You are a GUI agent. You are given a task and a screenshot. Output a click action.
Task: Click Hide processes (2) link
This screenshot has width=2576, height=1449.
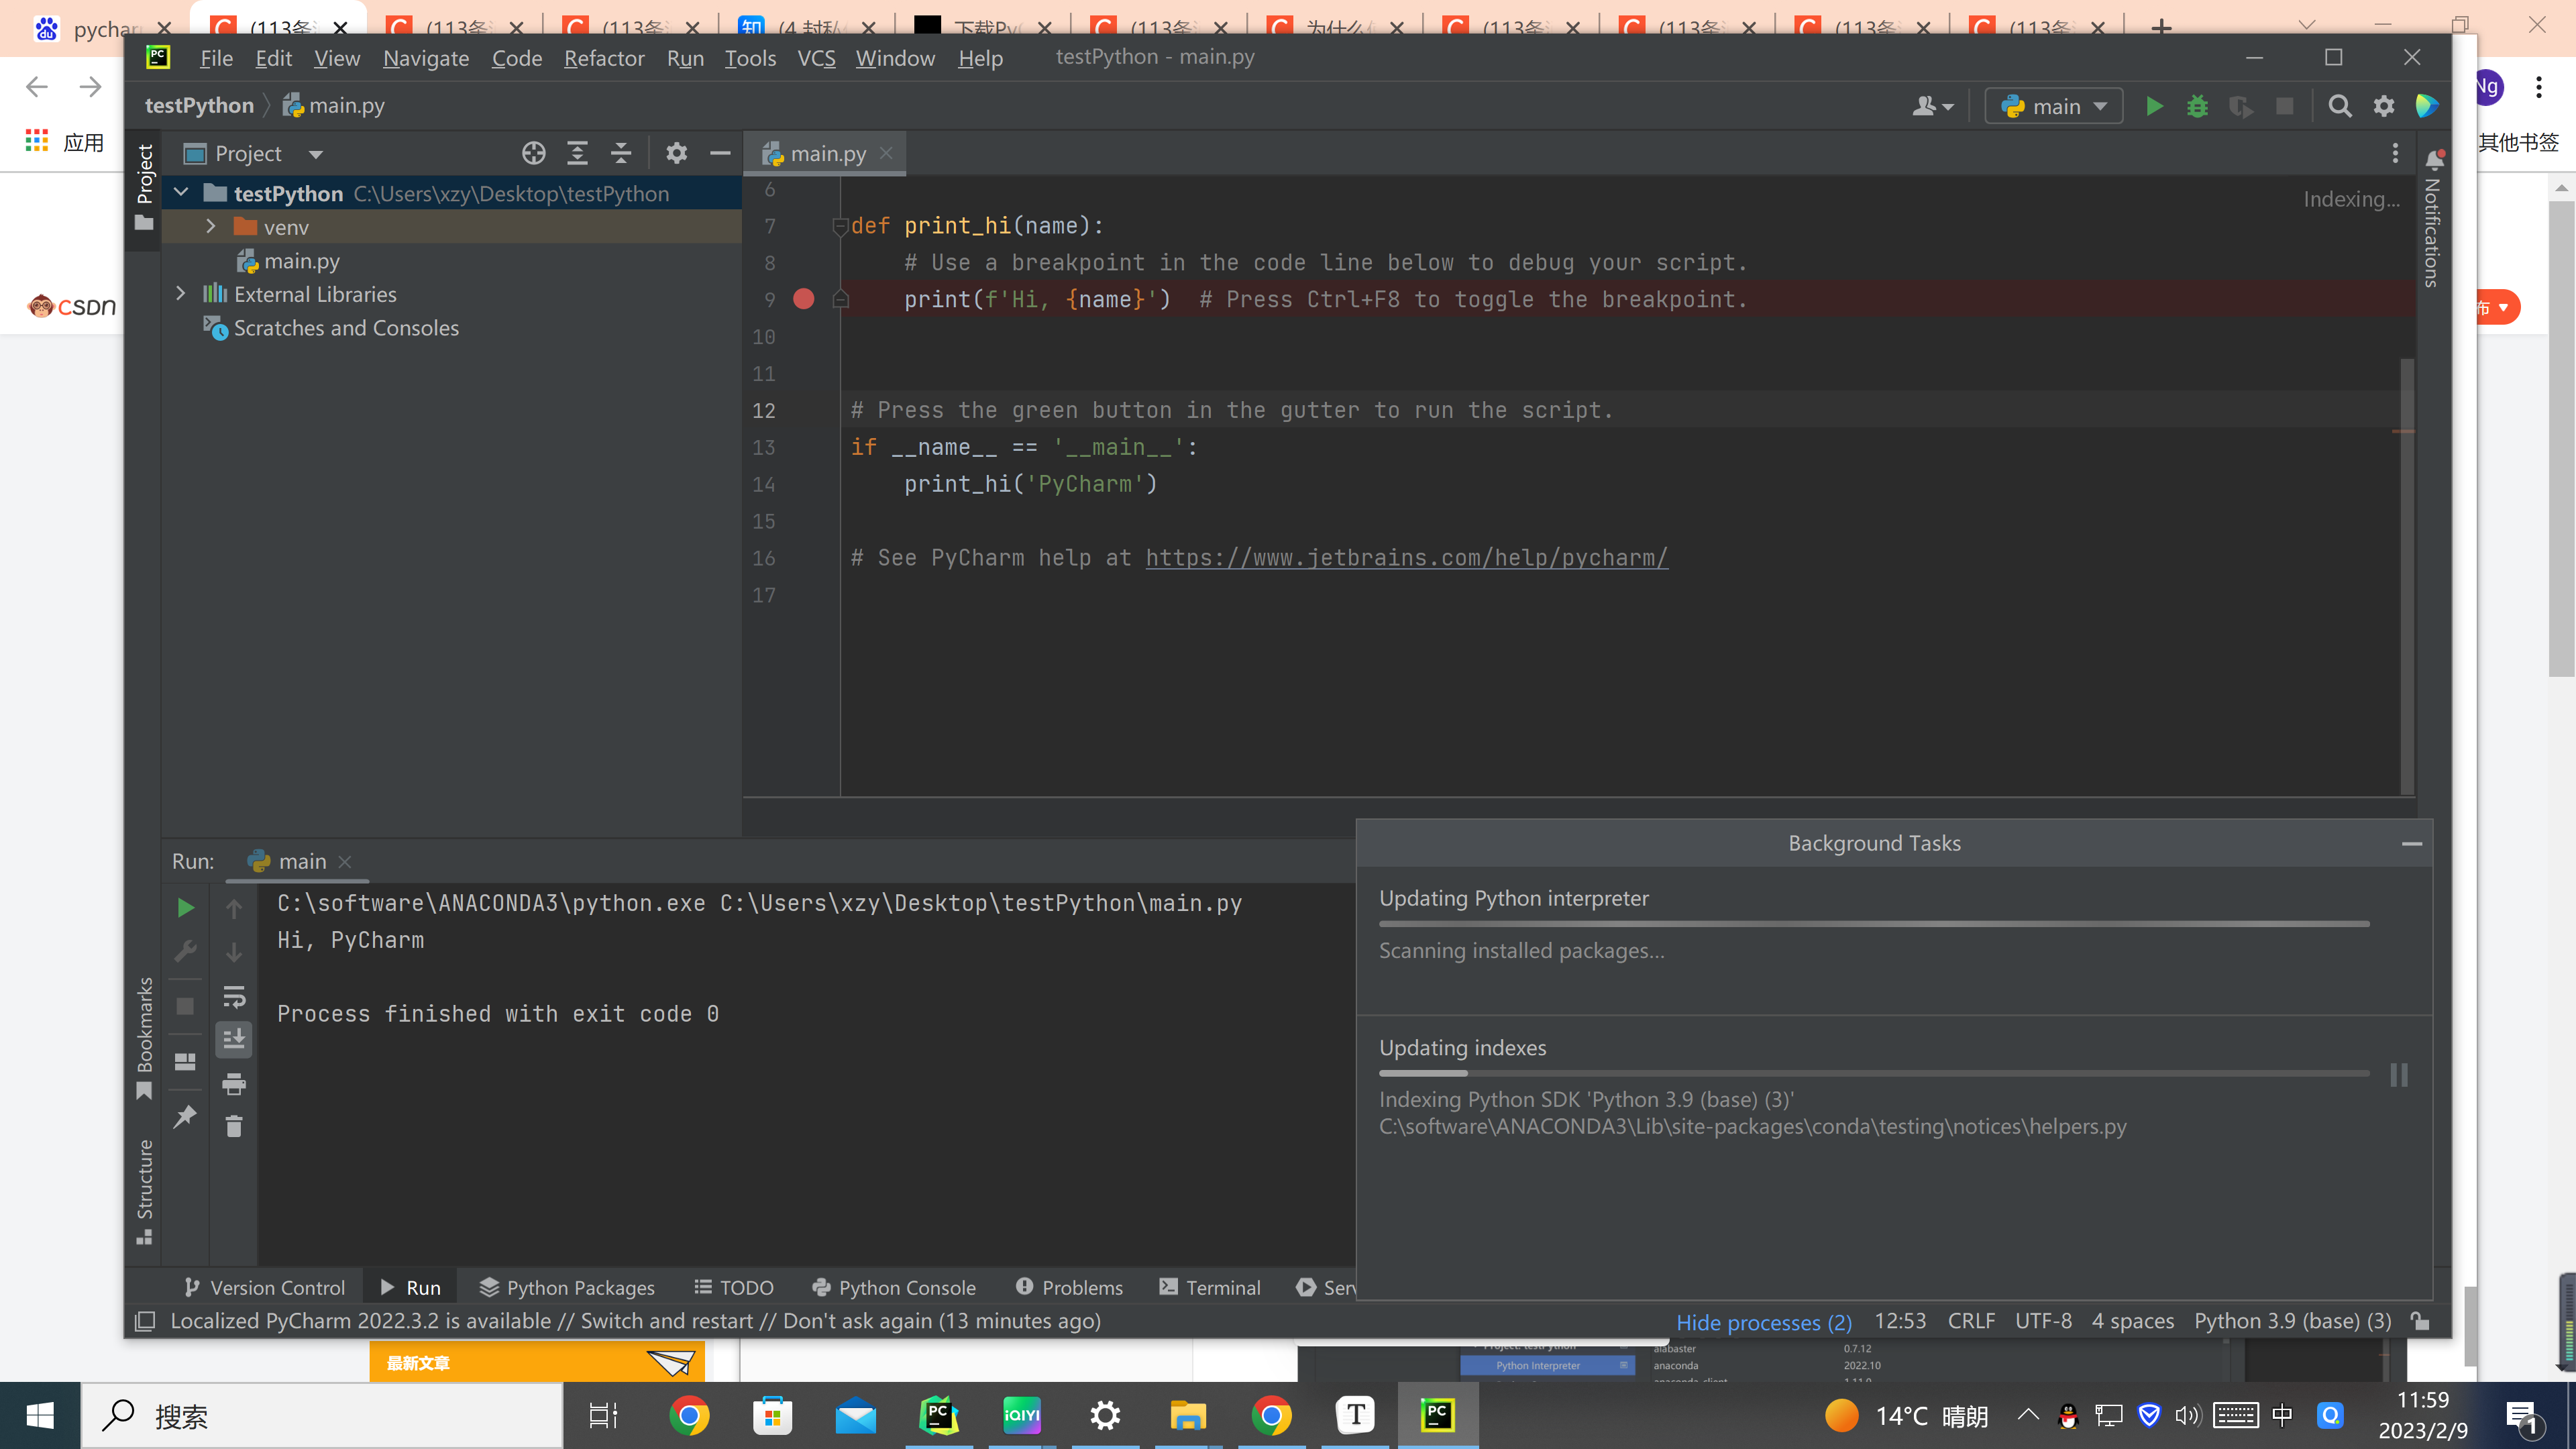point(1763,1322)
